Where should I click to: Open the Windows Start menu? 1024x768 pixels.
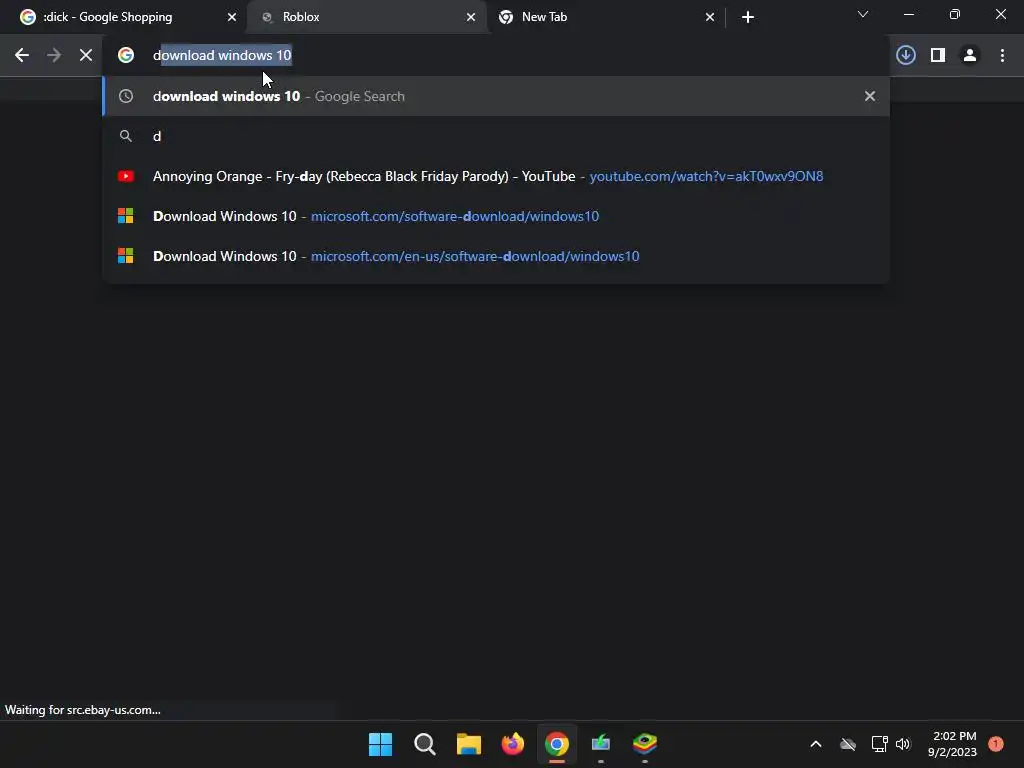click(380, 744)
